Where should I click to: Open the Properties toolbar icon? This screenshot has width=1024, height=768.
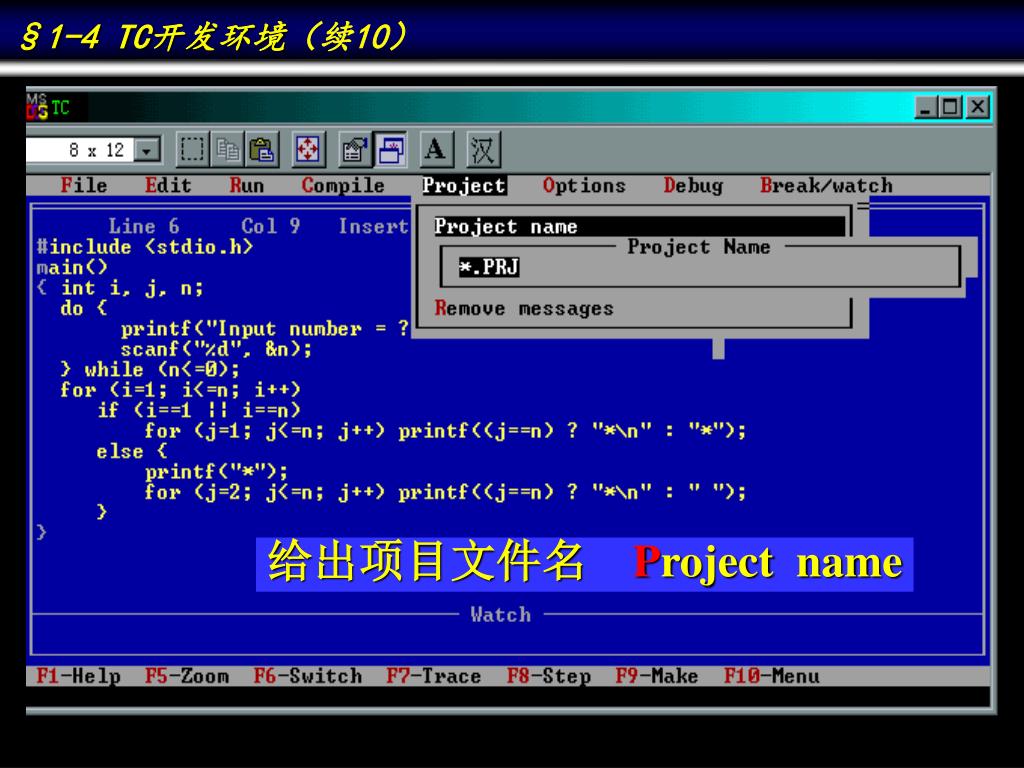355,150
